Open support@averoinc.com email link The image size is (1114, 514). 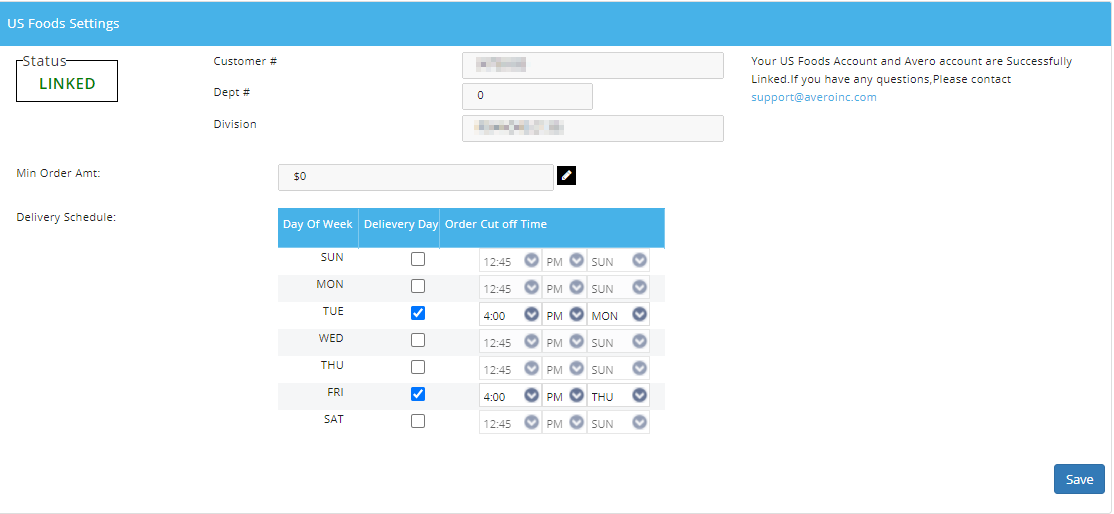click(813, 97)
